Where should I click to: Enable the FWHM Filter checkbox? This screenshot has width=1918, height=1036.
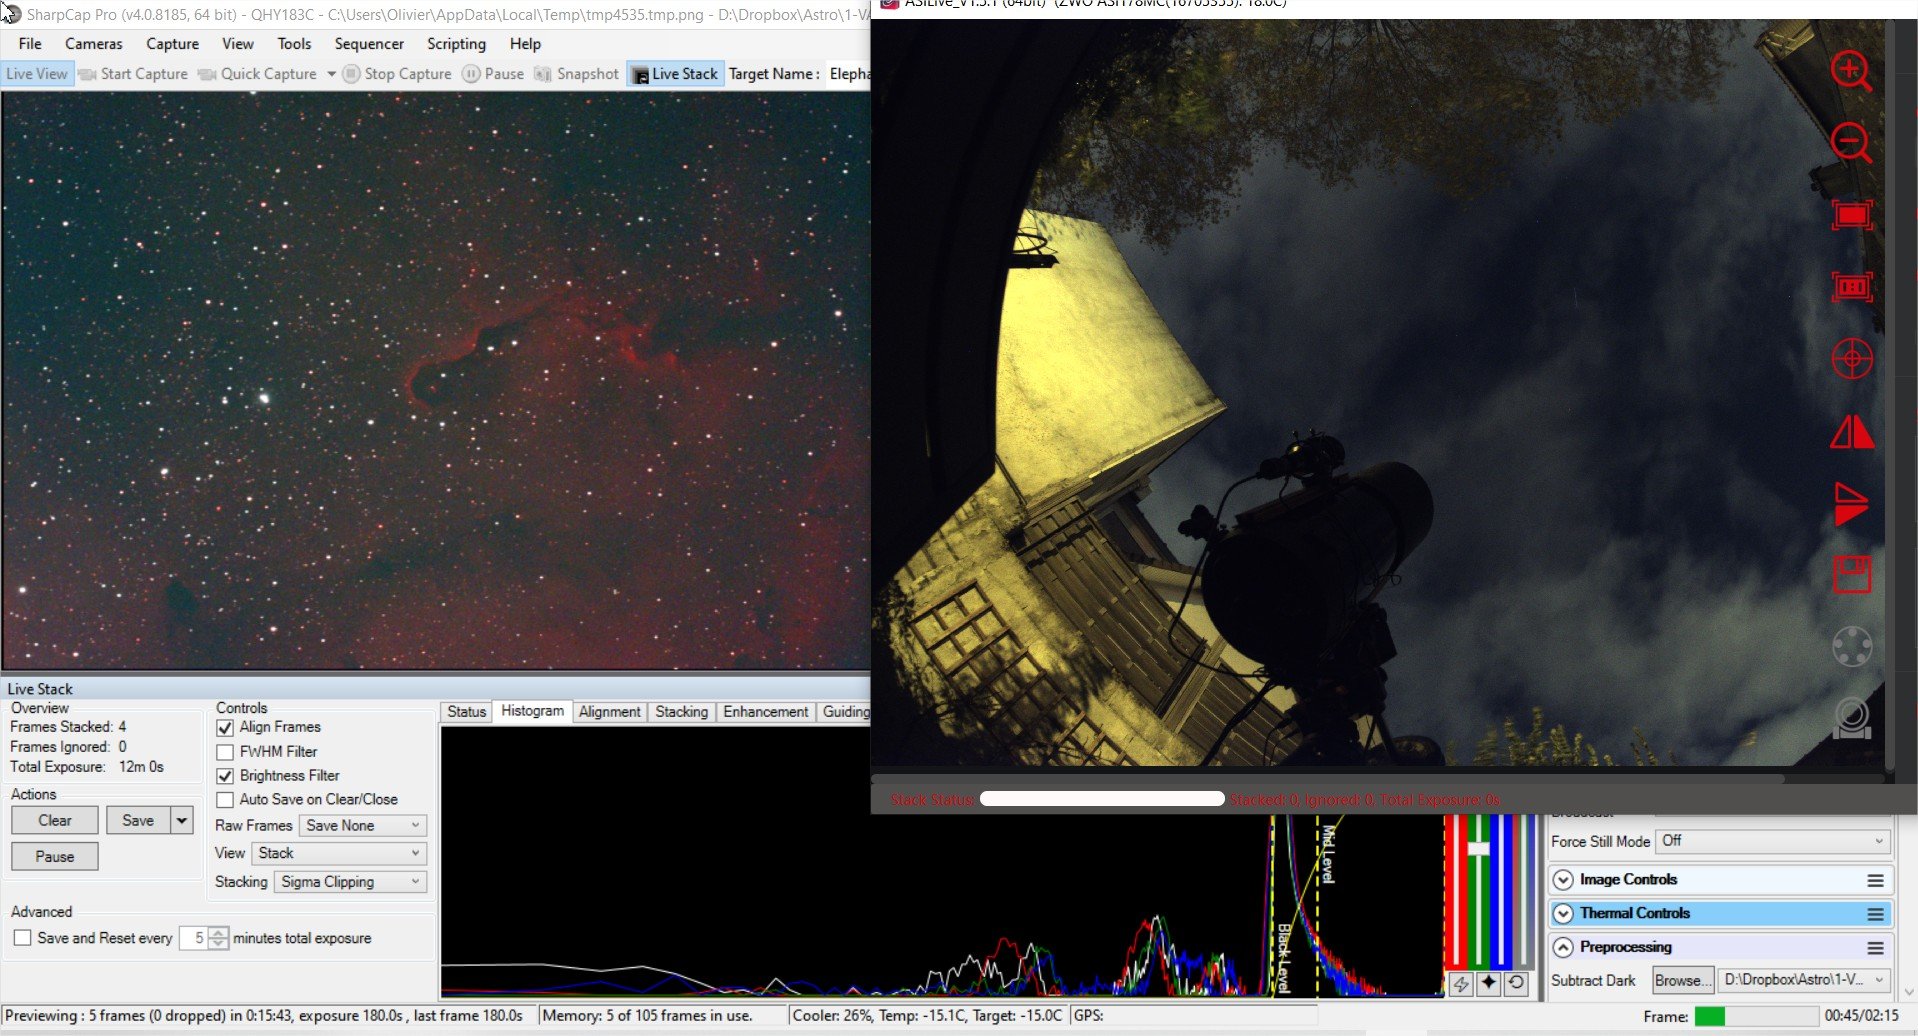225,752
